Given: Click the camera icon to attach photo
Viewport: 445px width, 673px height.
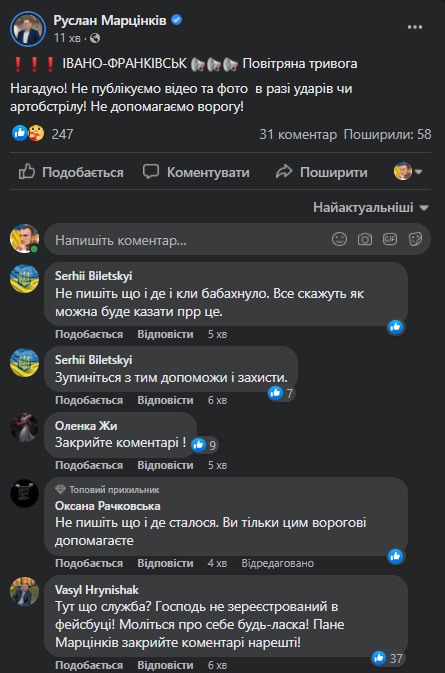Looking at the screenshot, I should (x=365, y=239).
